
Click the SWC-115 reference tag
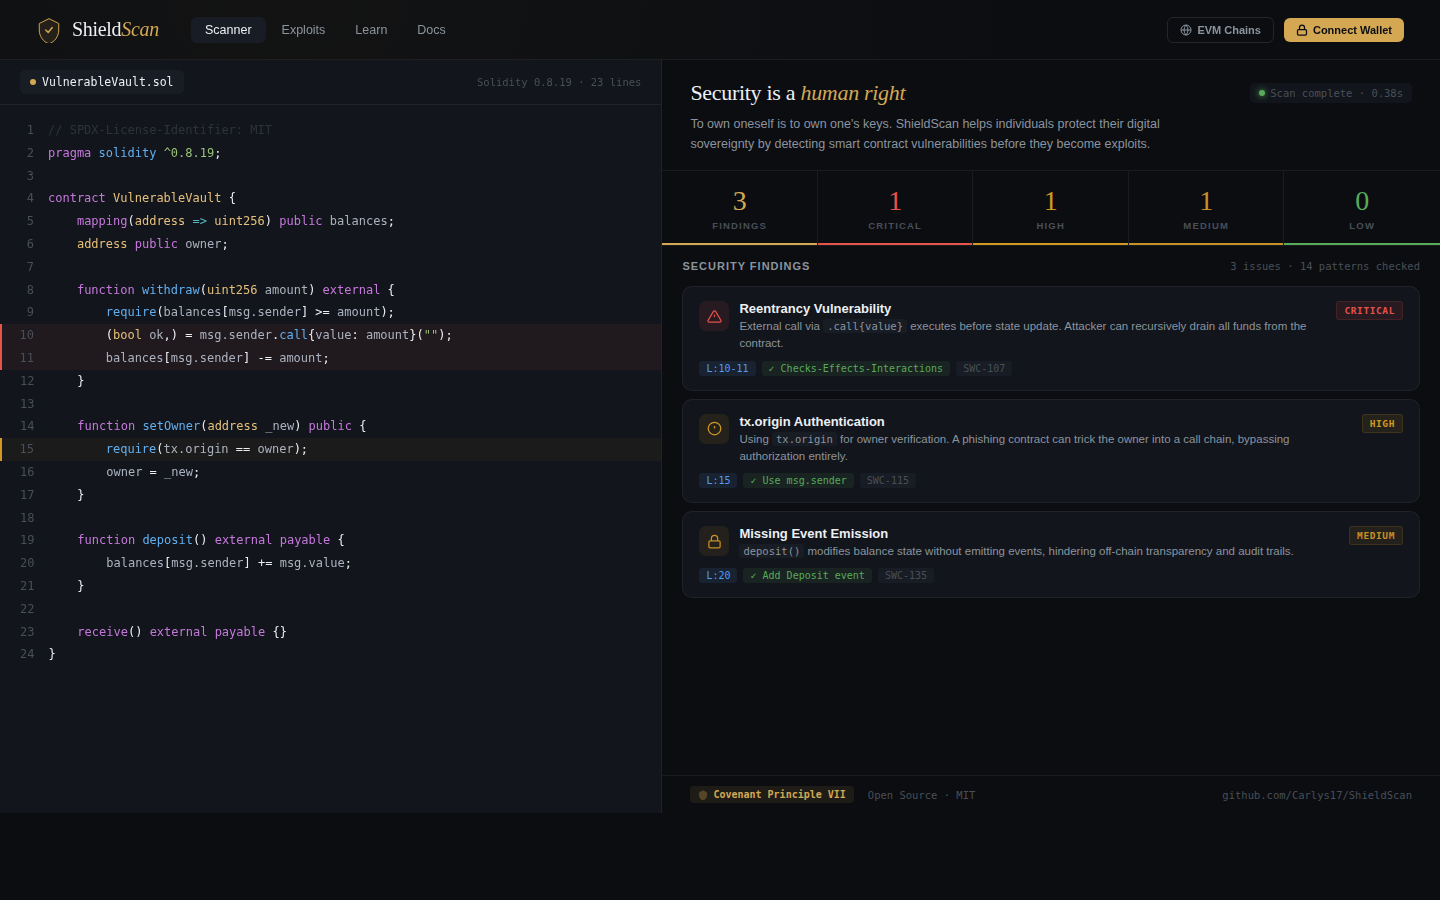pos(888,481)
